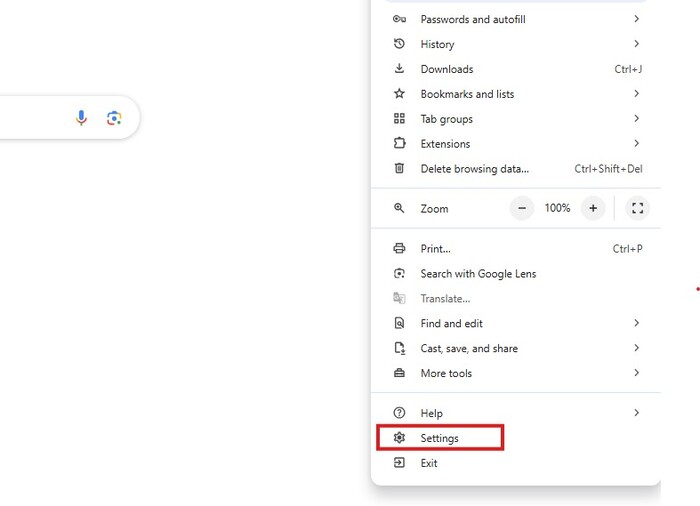Image resolution: width=700 pixels, height=506 pixels.
Task: Select the Tab groups menu item
Action: pos(516,118)
